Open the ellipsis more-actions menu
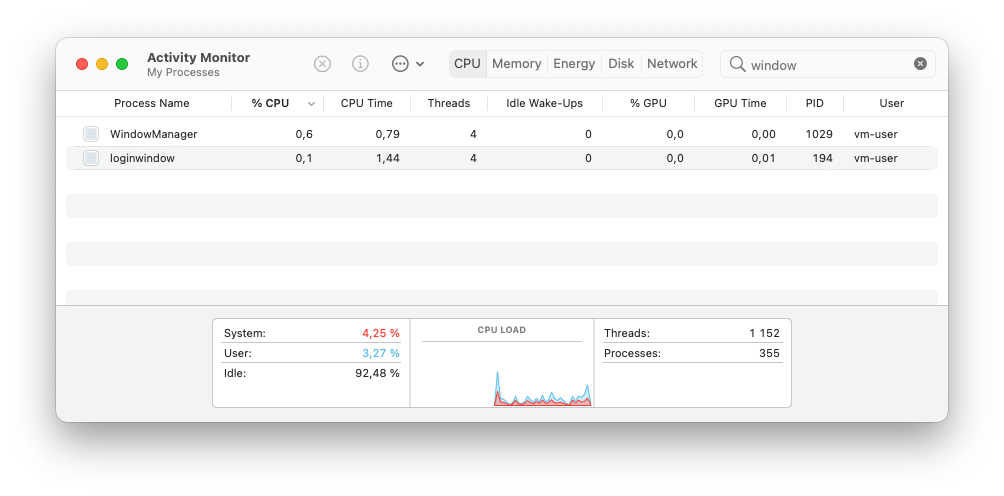Screen dimensions: 1004x496 (x=408, y=64)
